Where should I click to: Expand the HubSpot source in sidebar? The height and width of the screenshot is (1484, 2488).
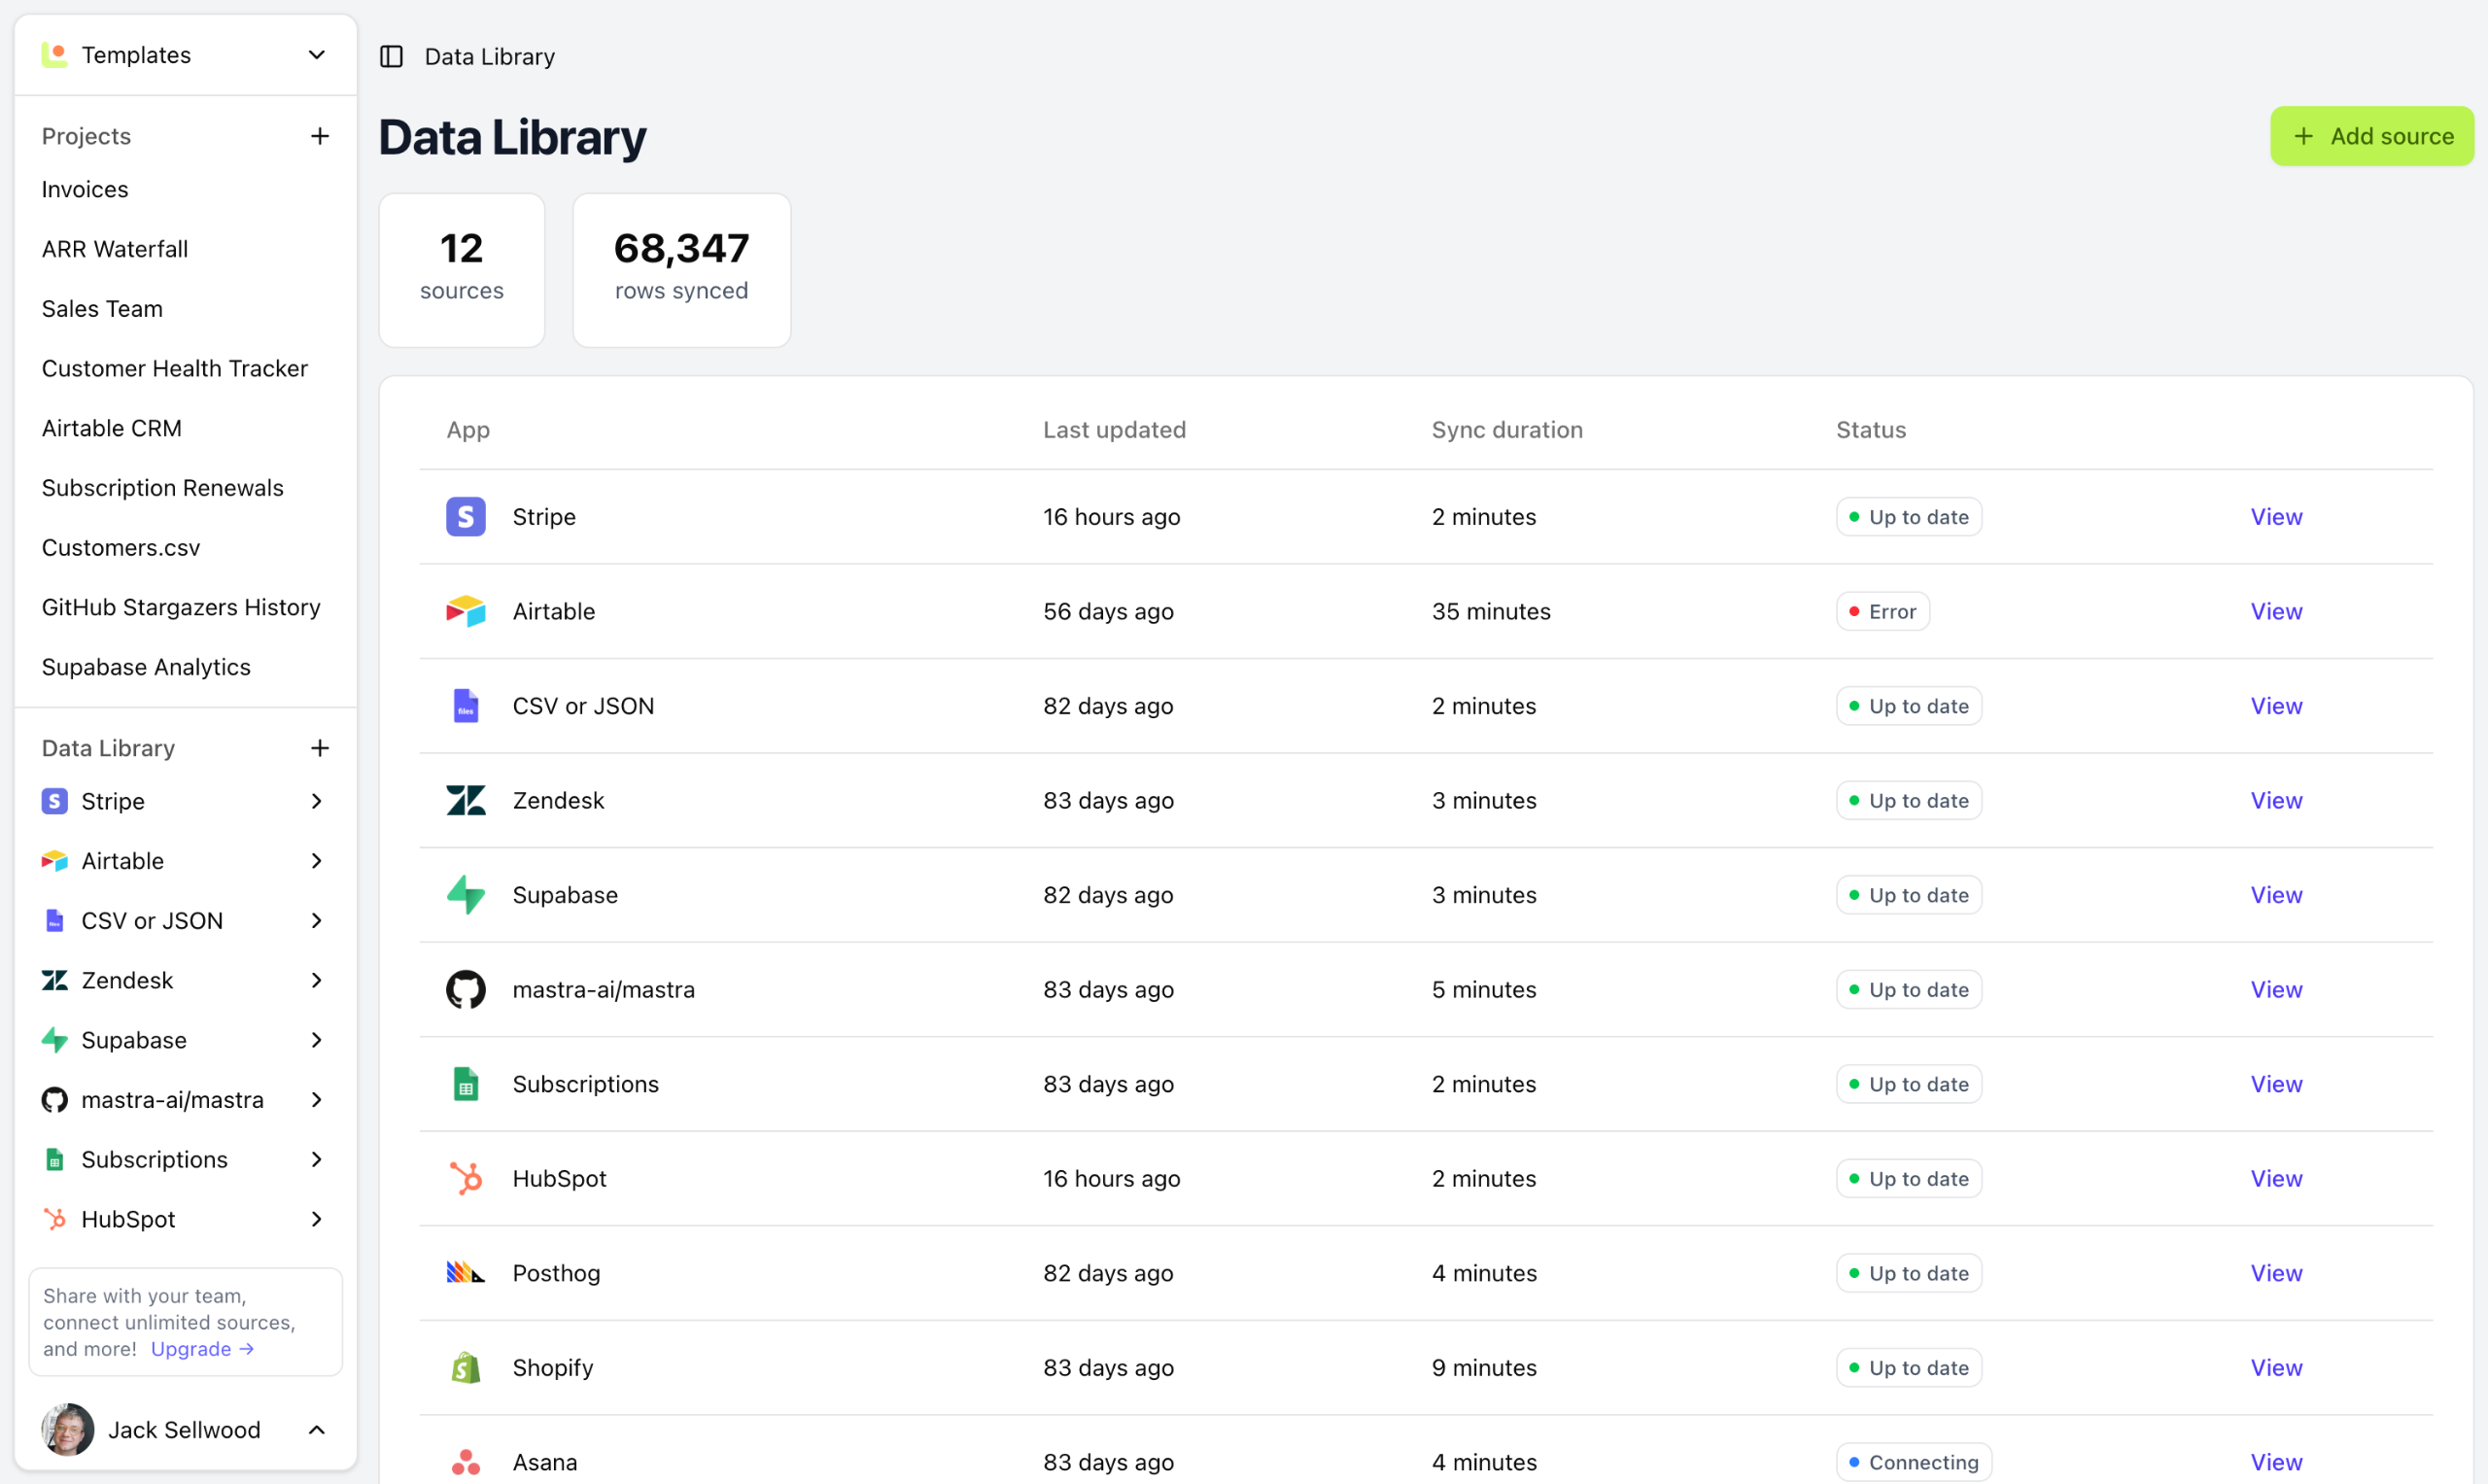317,1219
